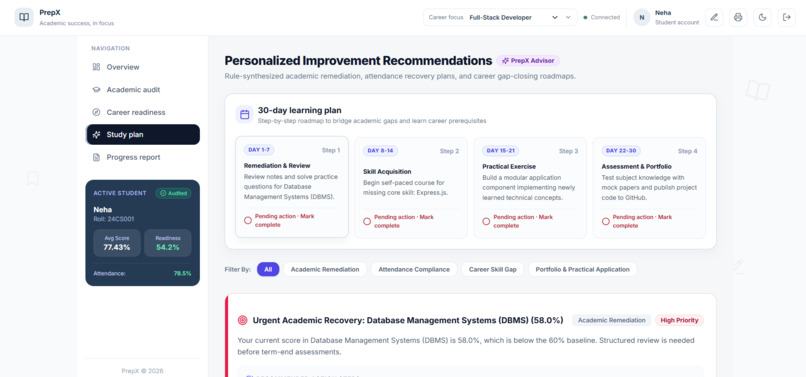Filter by Career Skill Gap

(x=492, y=269)
